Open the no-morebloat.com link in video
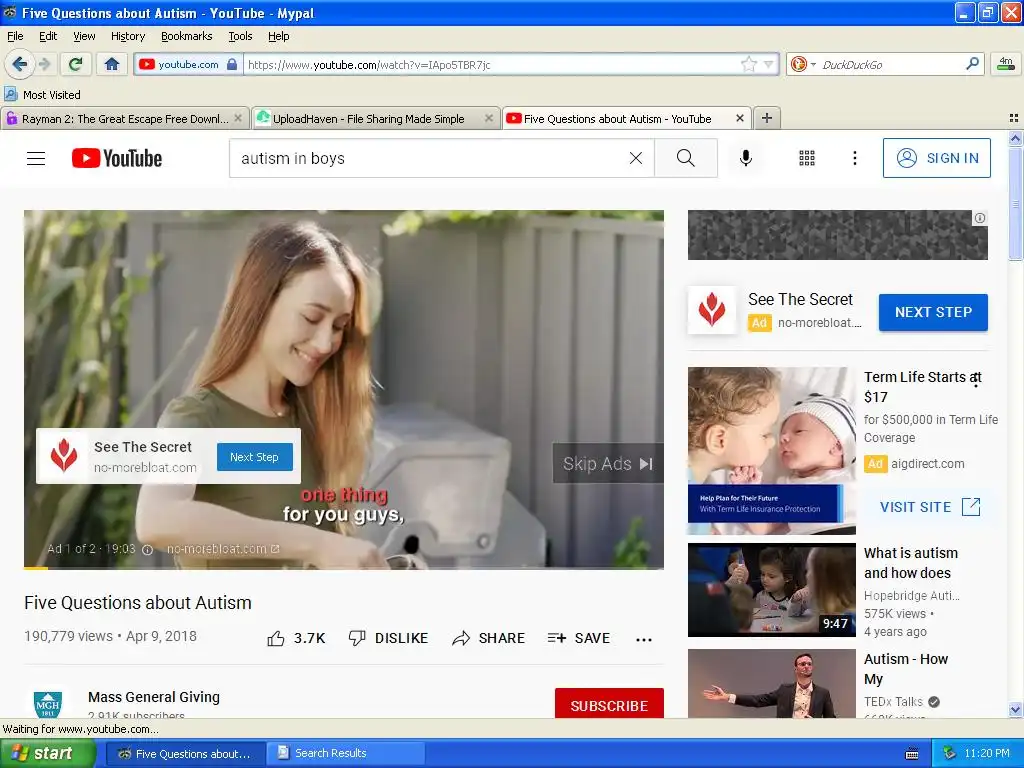This screenshot has height=768, width=1024. (x=223, y=549)
